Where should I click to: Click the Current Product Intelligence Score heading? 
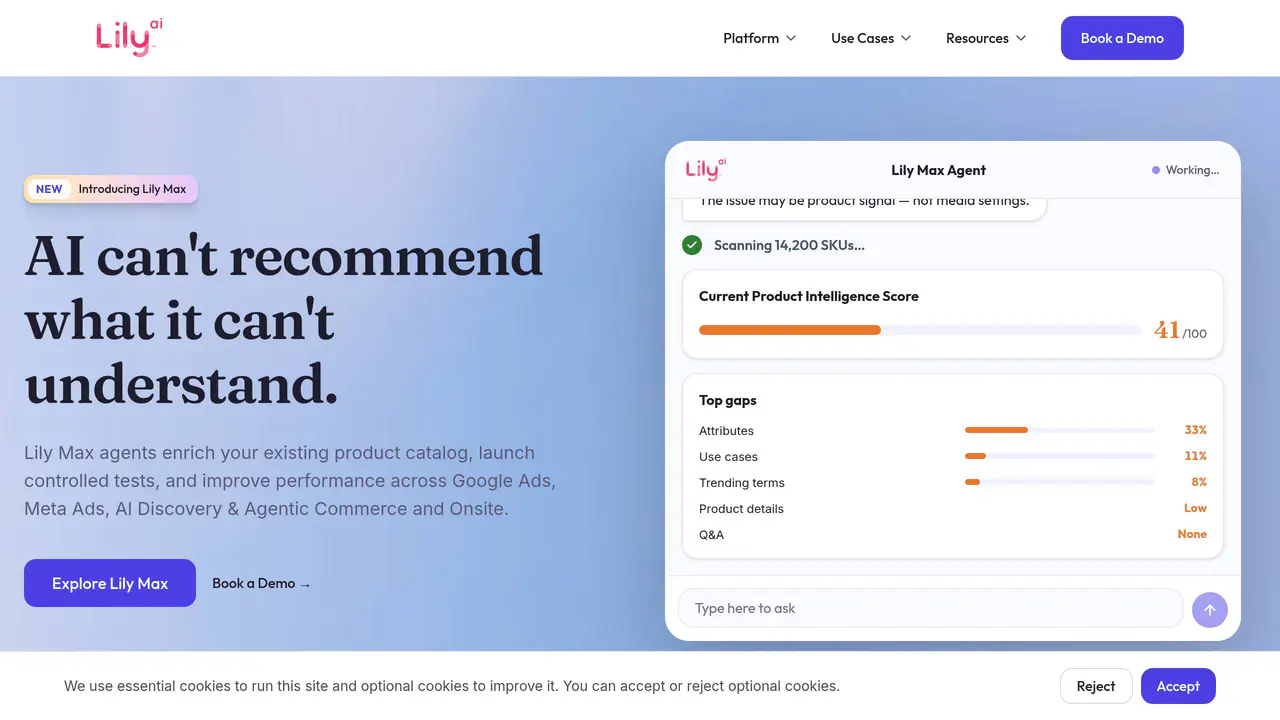click(809, 296)
